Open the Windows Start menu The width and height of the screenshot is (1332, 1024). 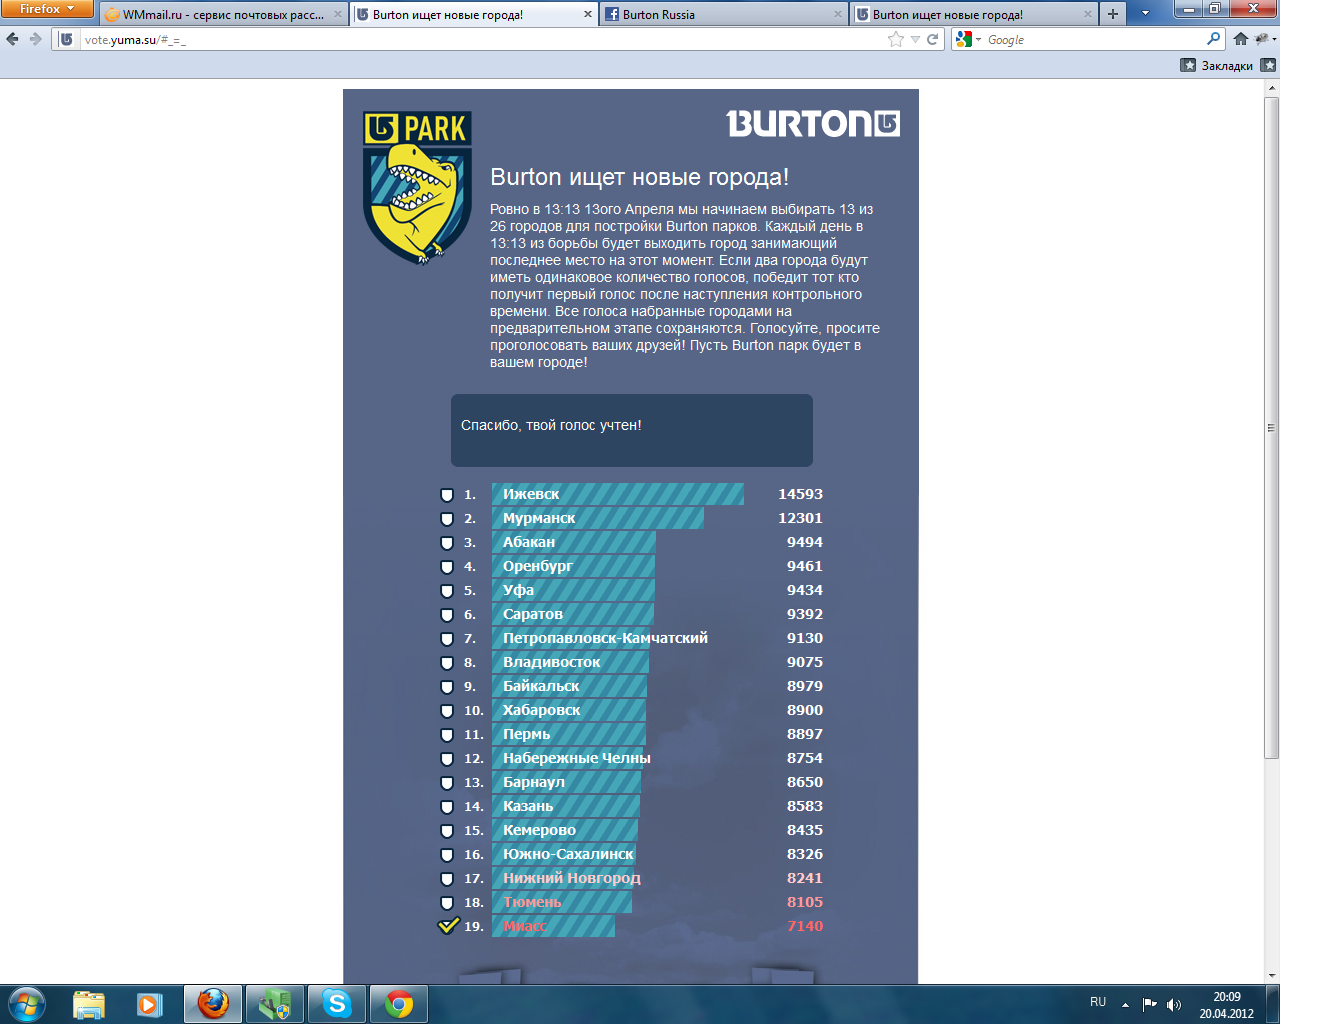[26, 1004]
